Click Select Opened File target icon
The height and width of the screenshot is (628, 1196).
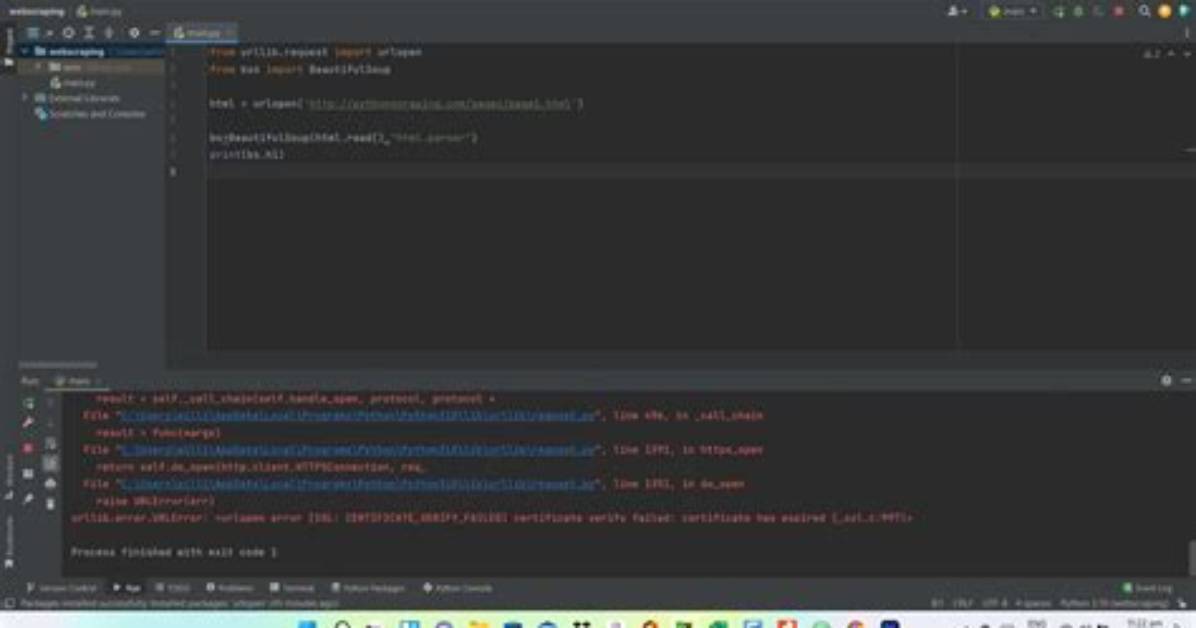69,33
